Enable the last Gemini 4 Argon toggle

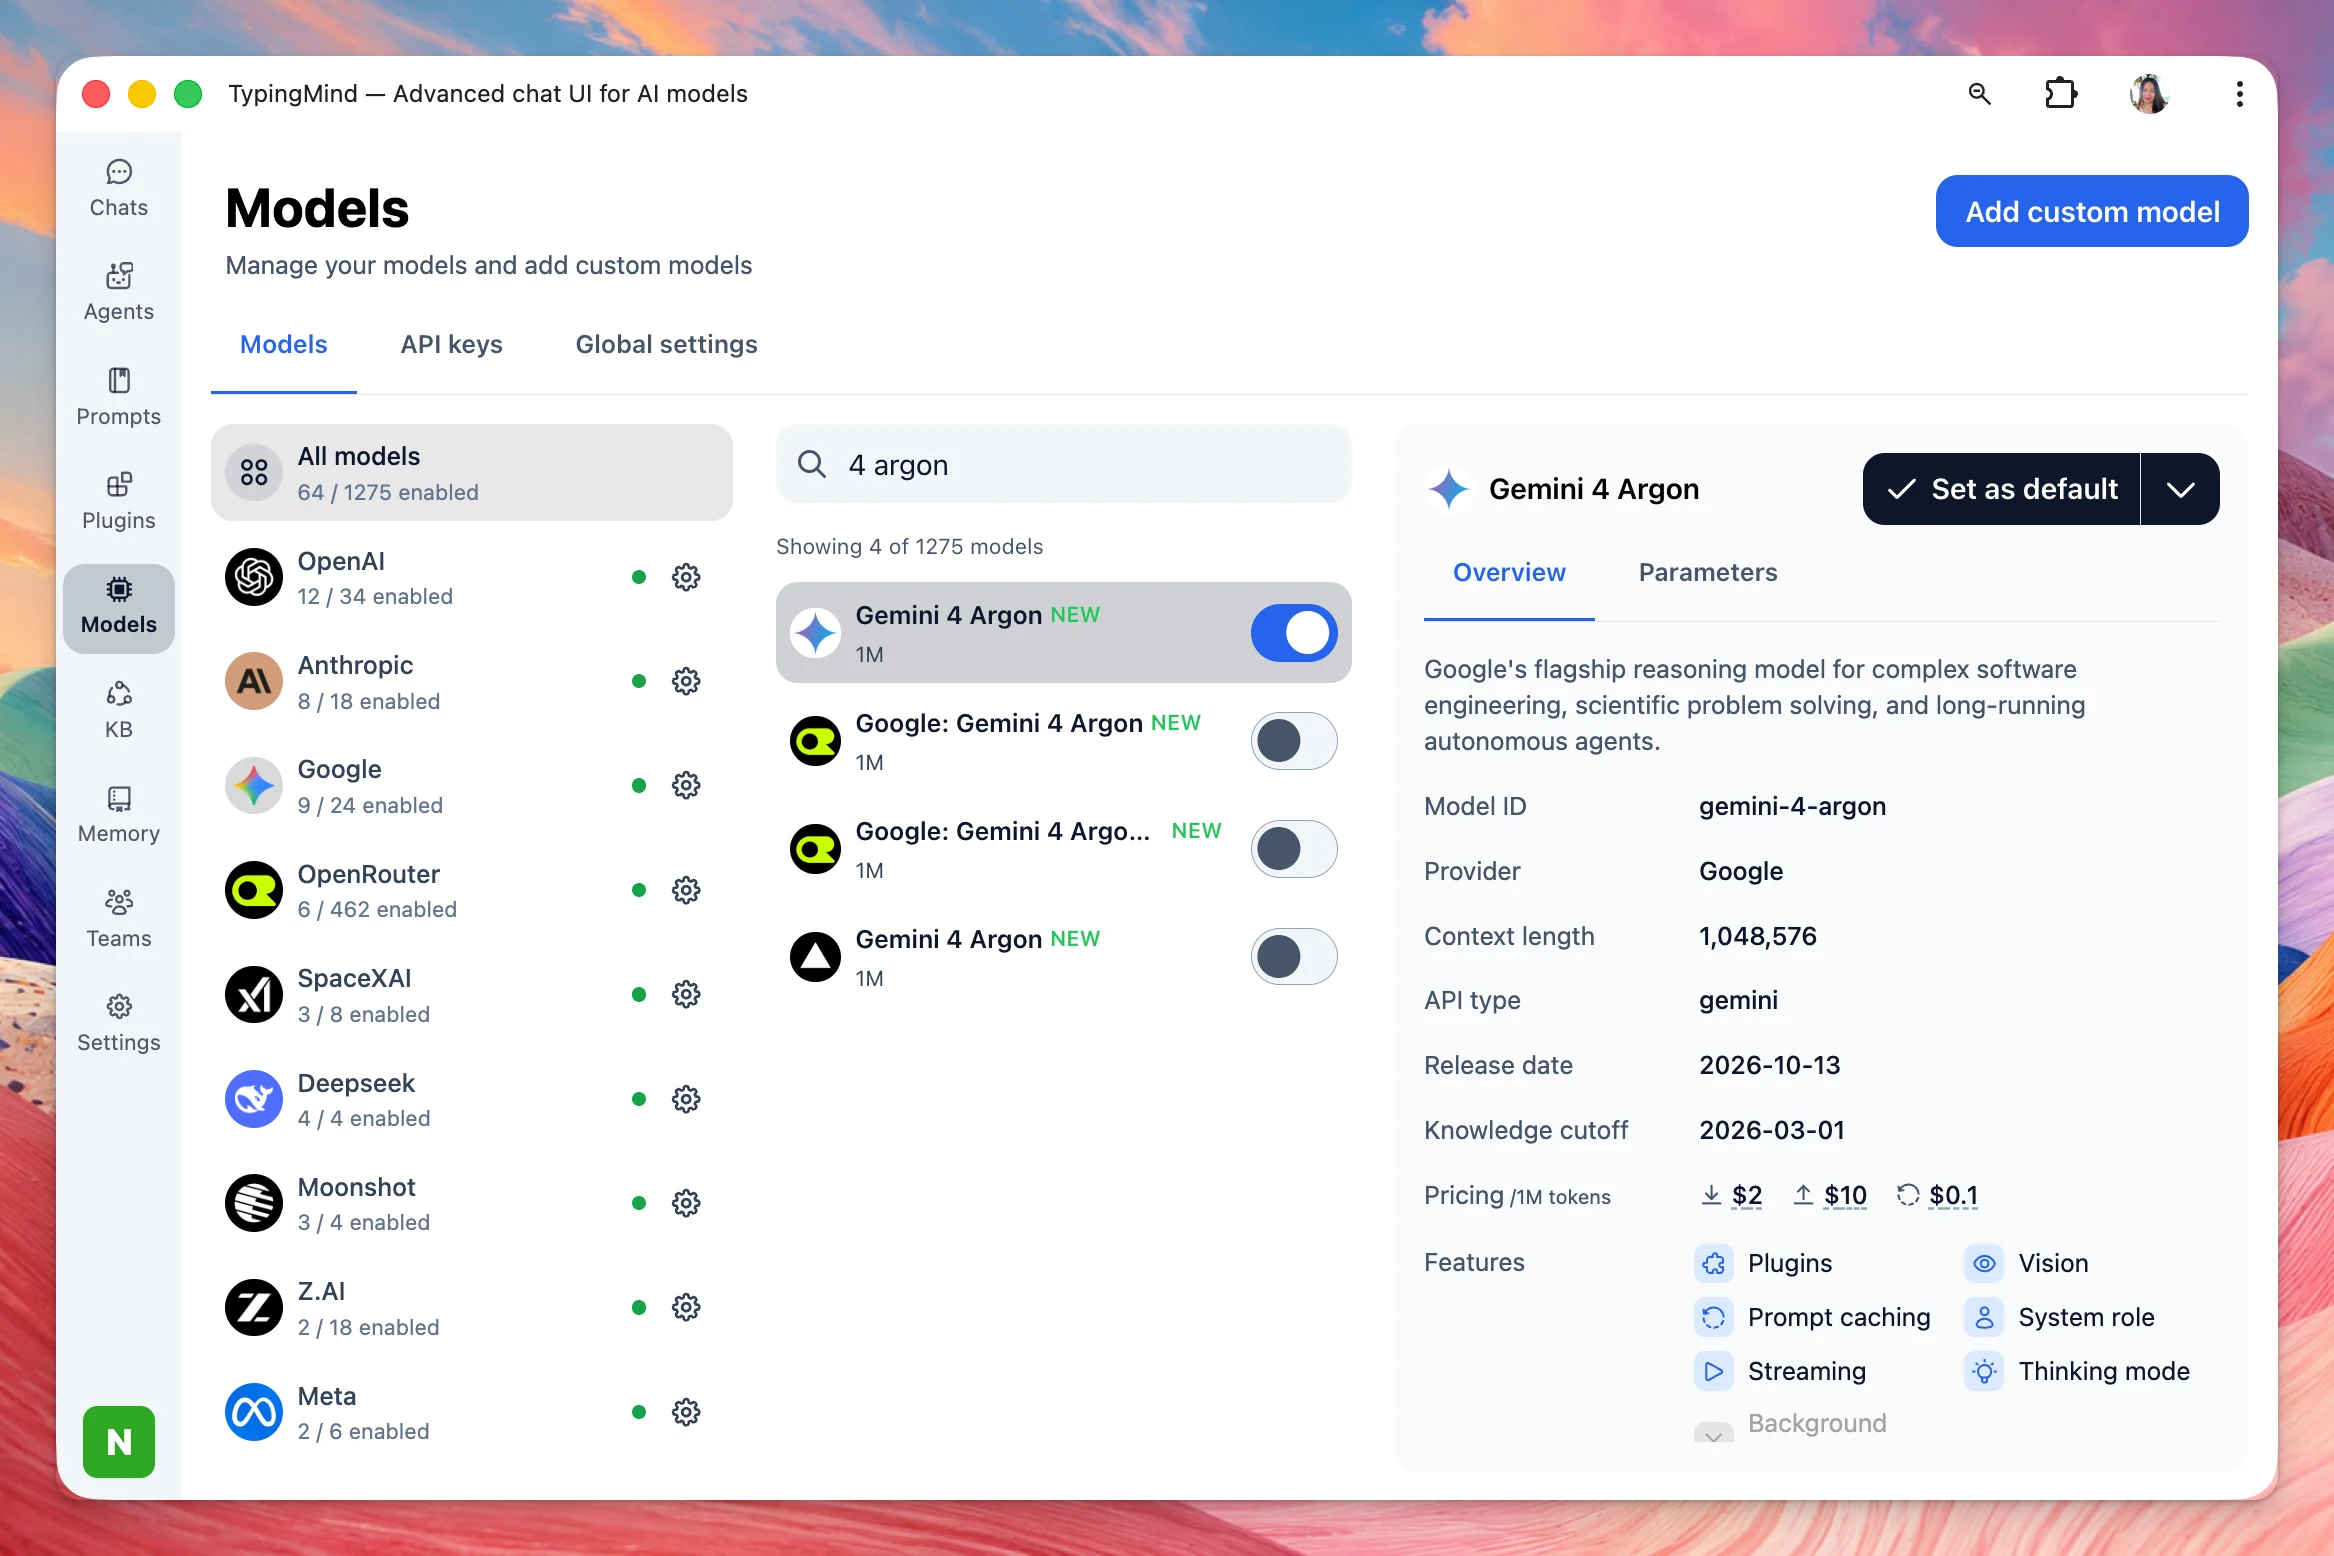point(1294,957)
